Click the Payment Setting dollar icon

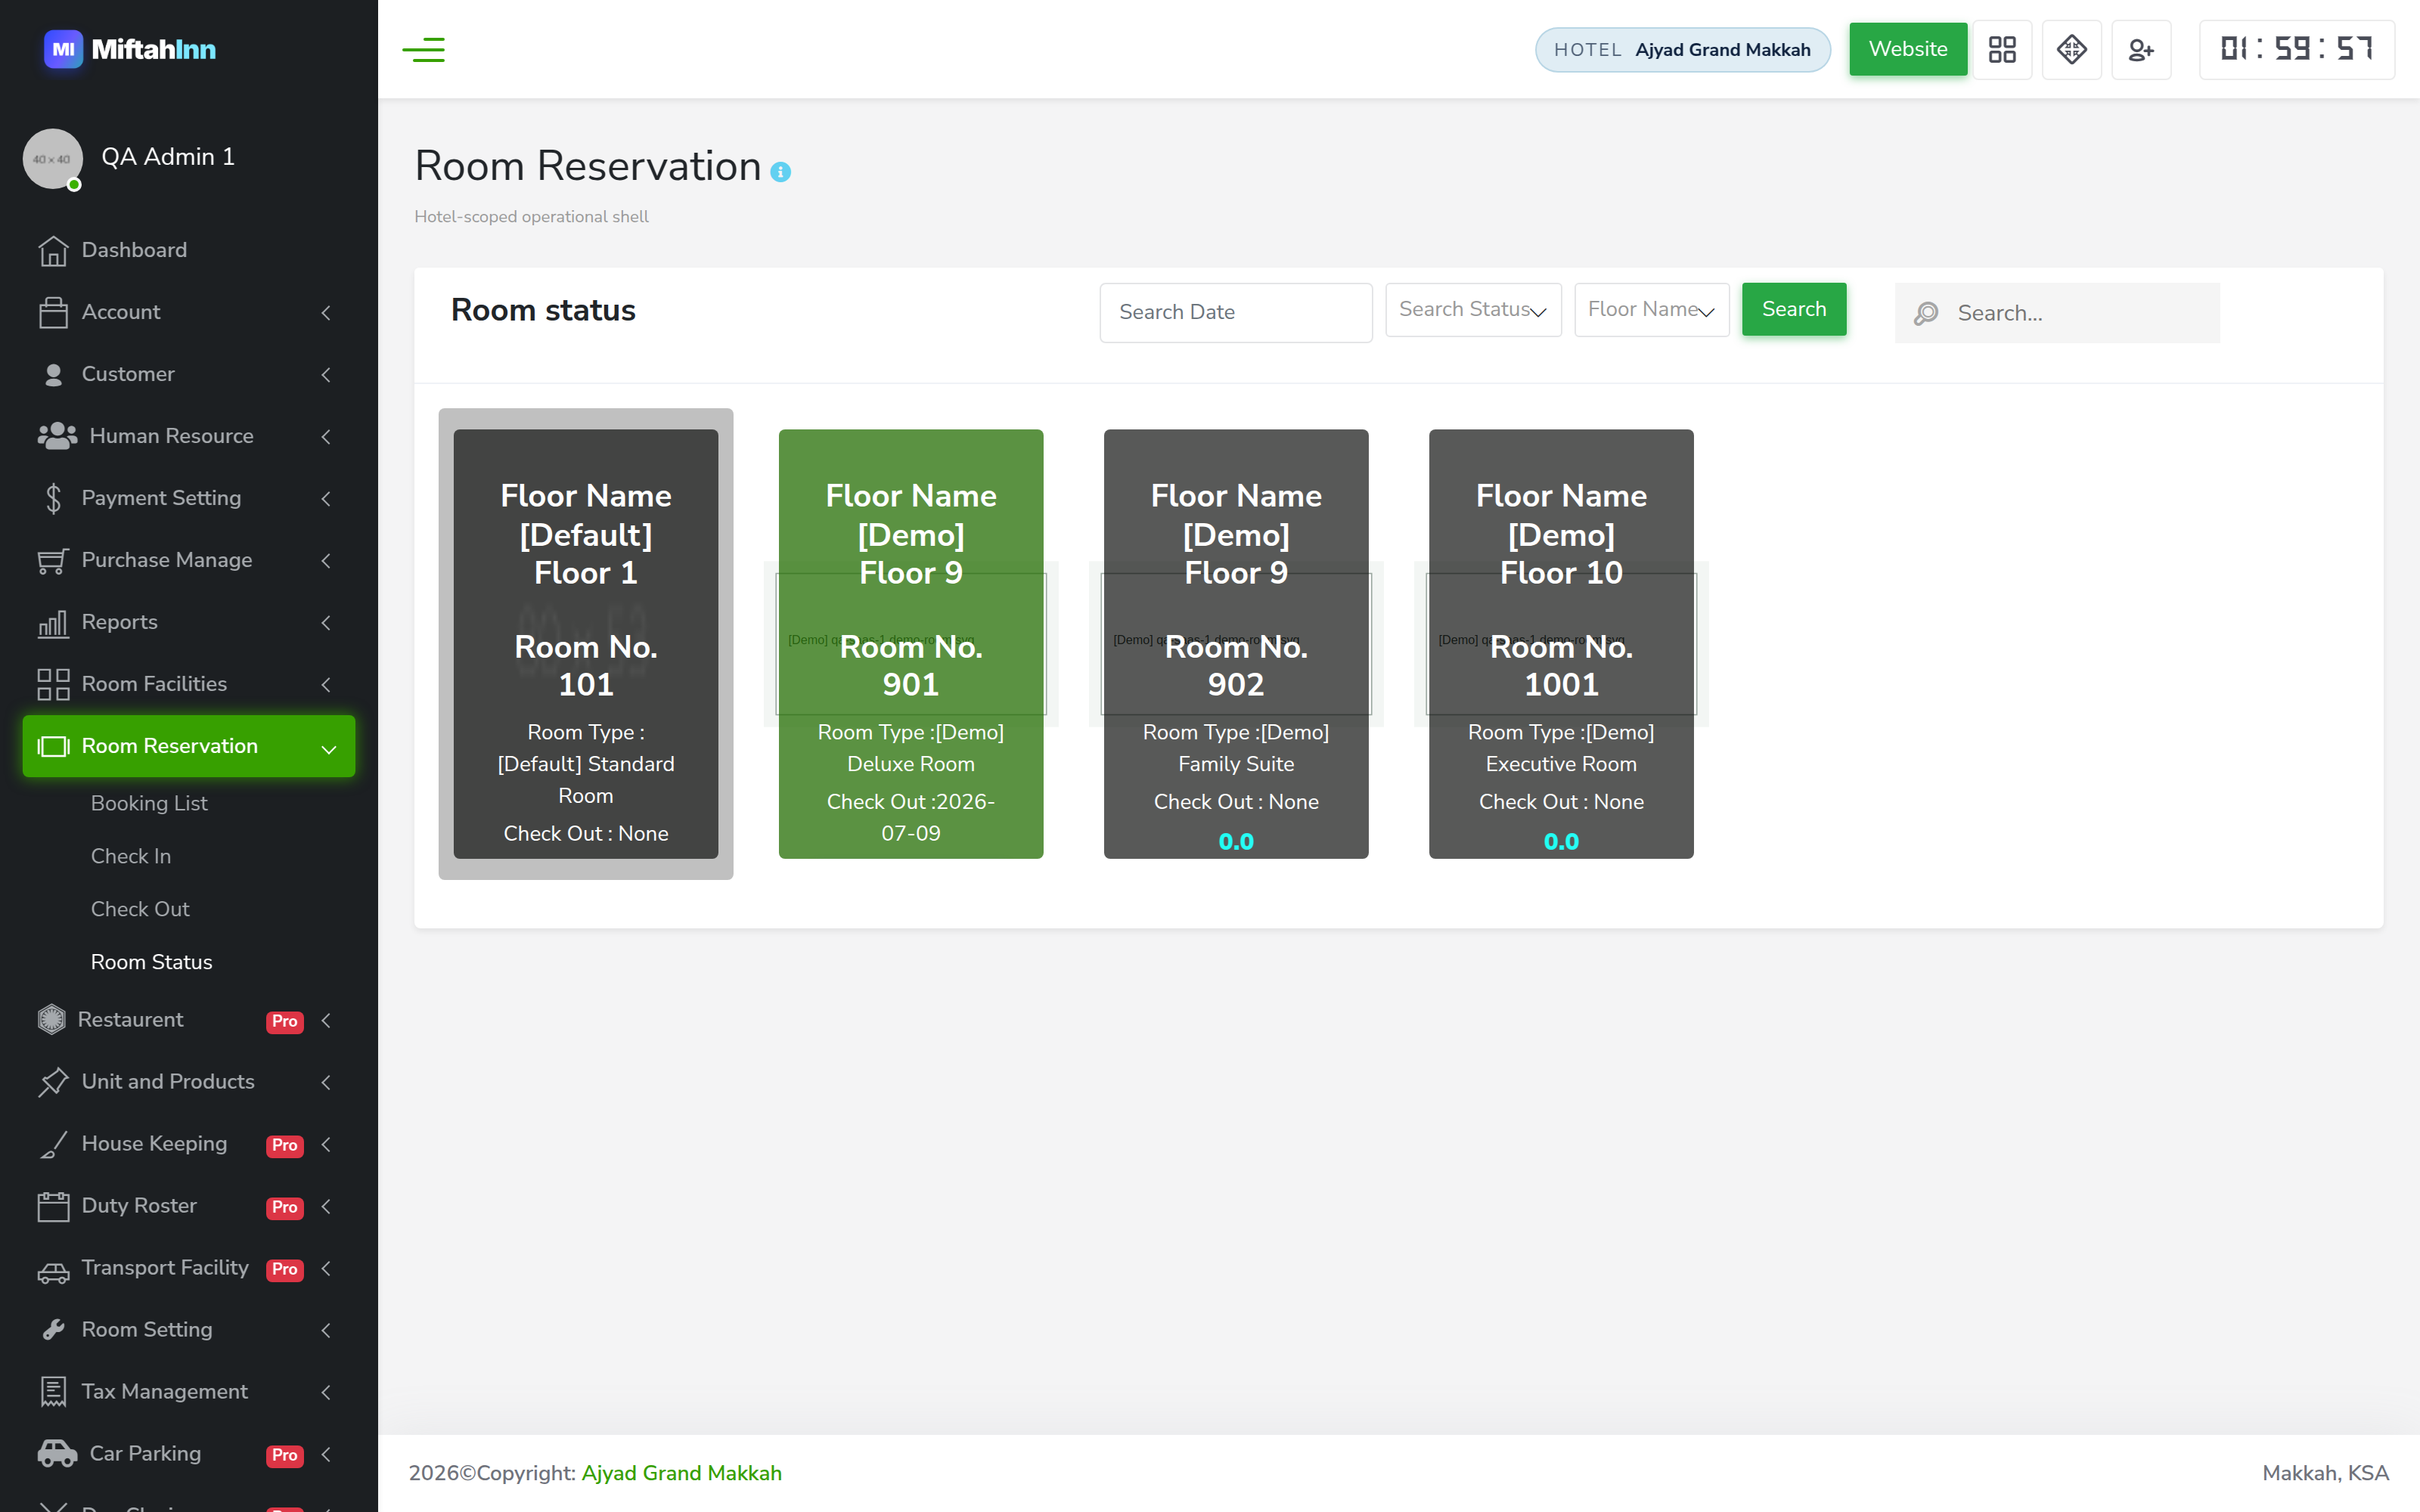[x=53, y=498]
